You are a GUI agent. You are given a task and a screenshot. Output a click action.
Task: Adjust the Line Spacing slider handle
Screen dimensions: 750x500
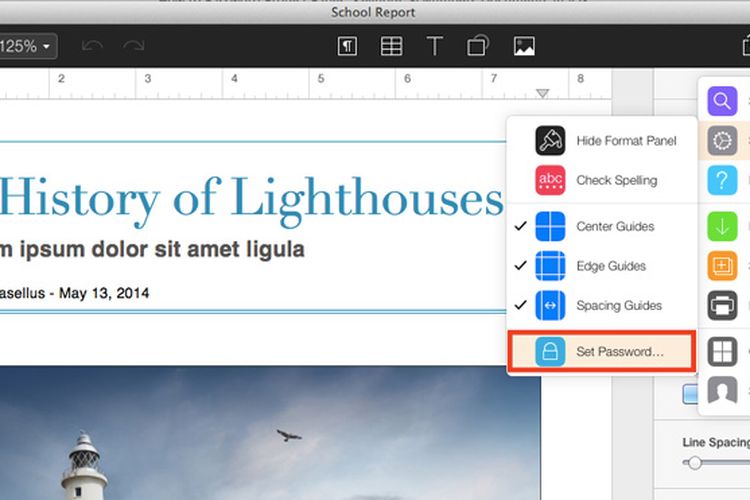(x=695, y=463)
